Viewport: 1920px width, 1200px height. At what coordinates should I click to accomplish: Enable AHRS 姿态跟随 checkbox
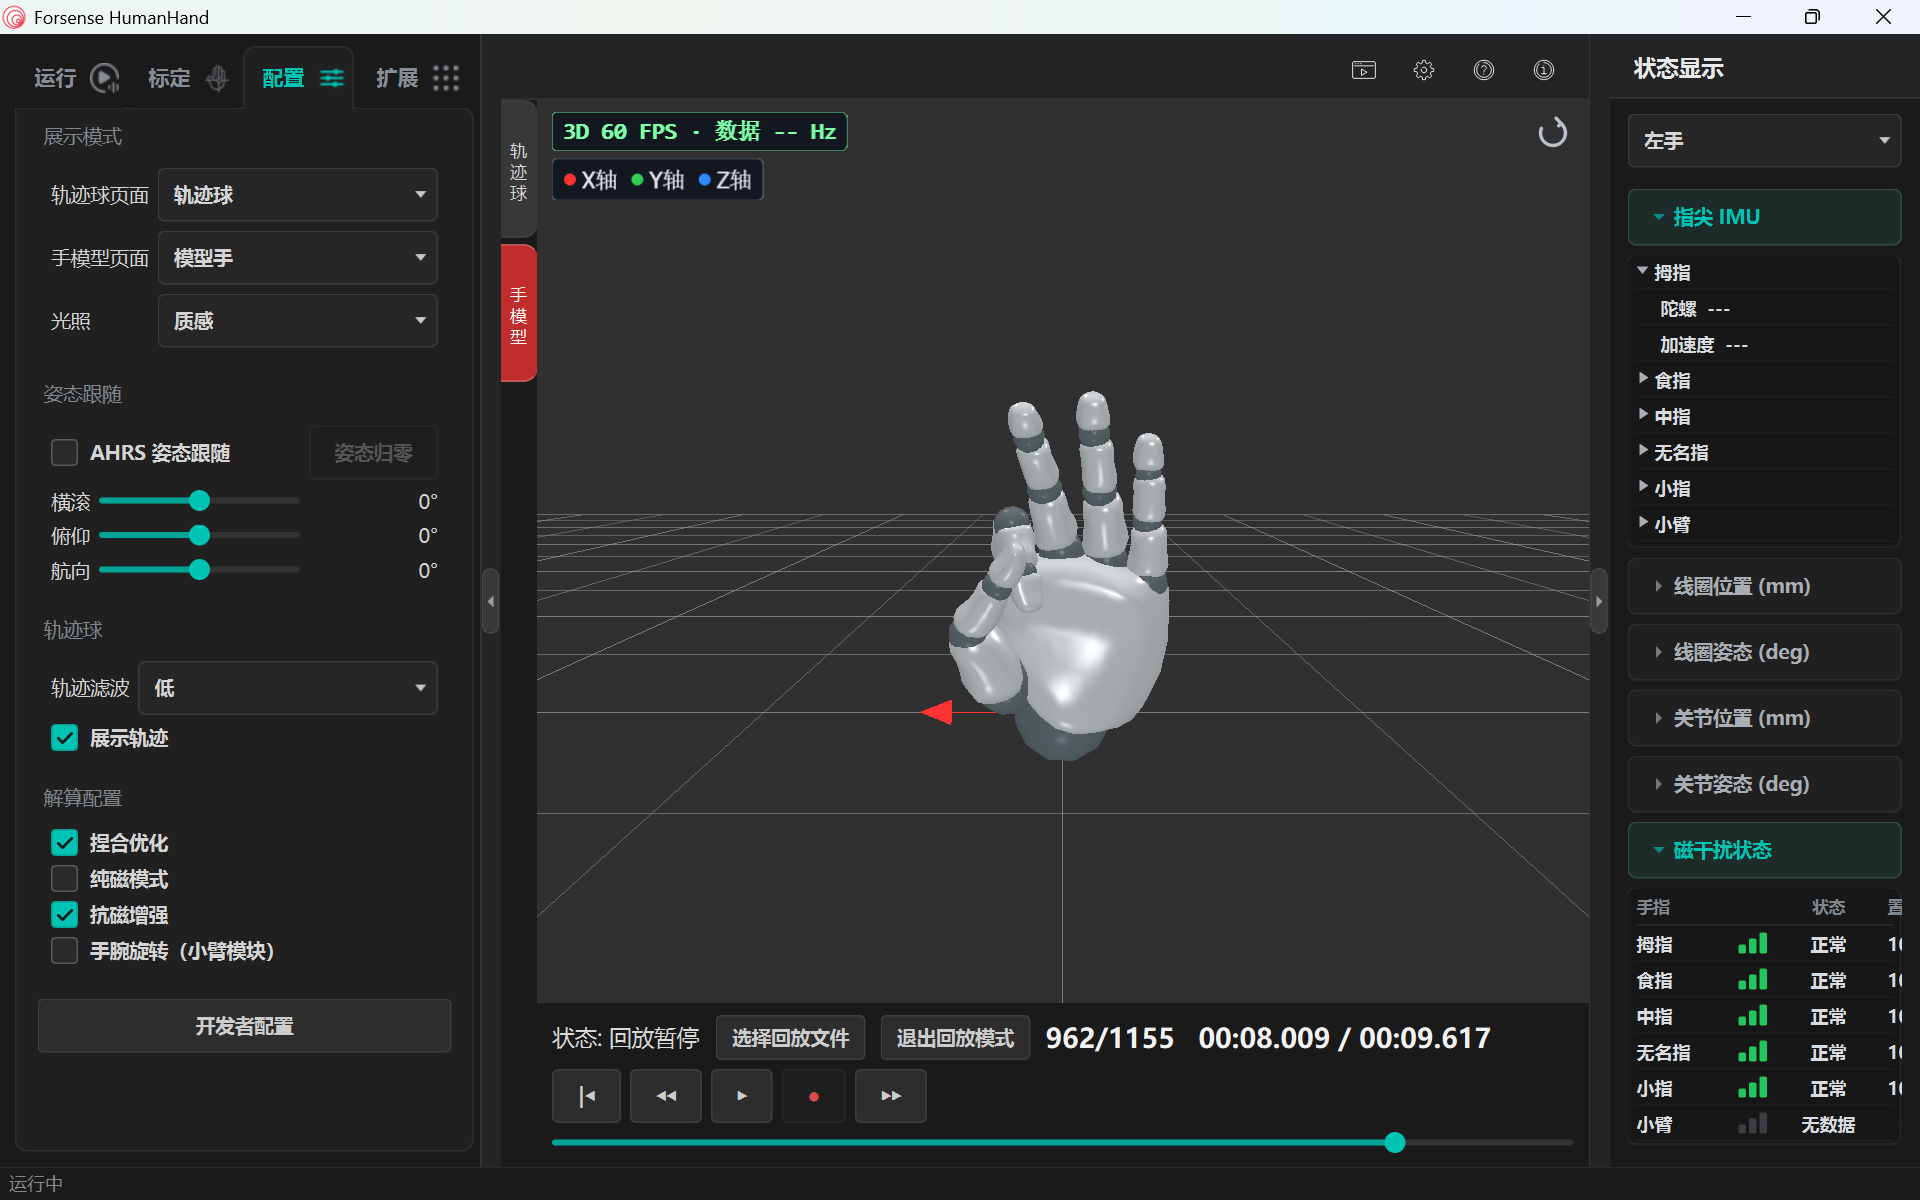pos(65,453)
